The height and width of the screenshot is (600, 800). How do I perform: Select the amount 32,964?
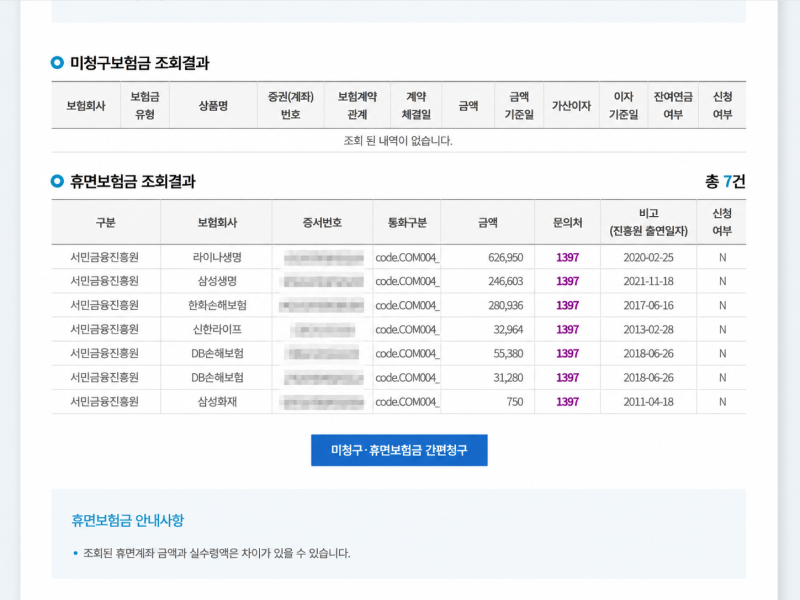(x=508, y=330)
